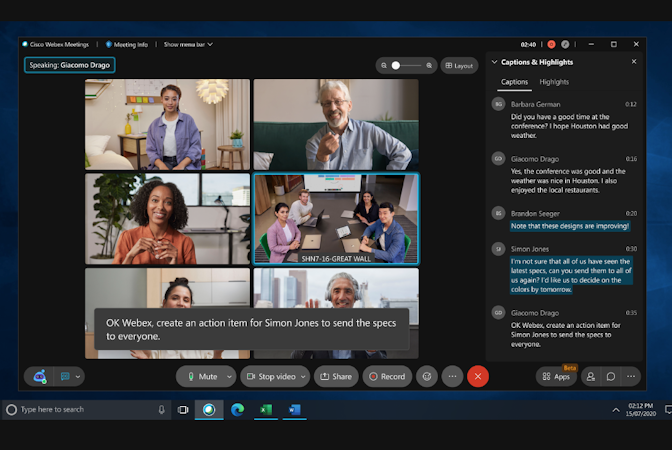Start recording with the Record button
The width and height of the screenshot is (672, 450).
[x=387, y=377]
